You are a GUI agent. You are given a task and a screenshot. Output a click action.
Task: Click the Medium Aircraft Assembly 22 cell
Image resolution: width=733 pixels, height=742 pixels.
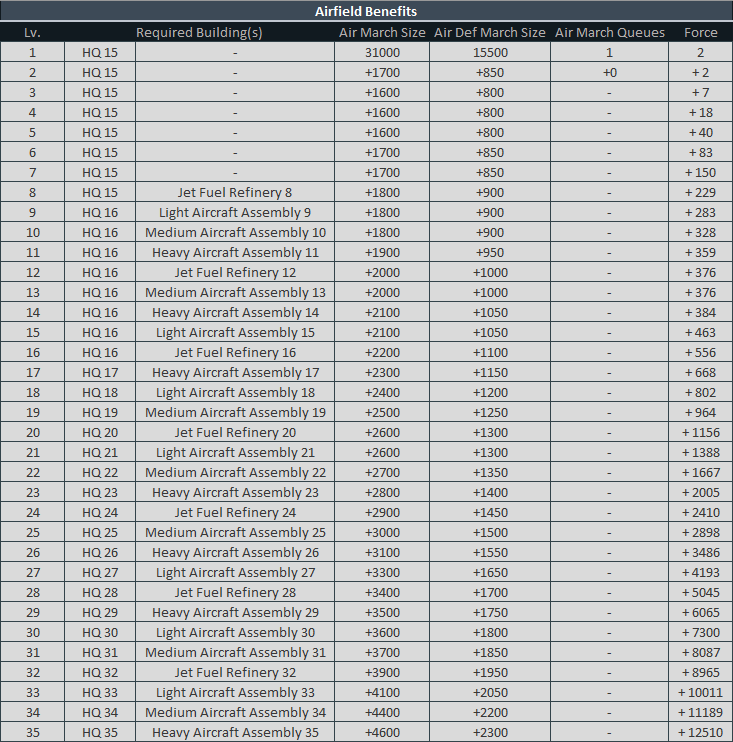coord(235,472)
